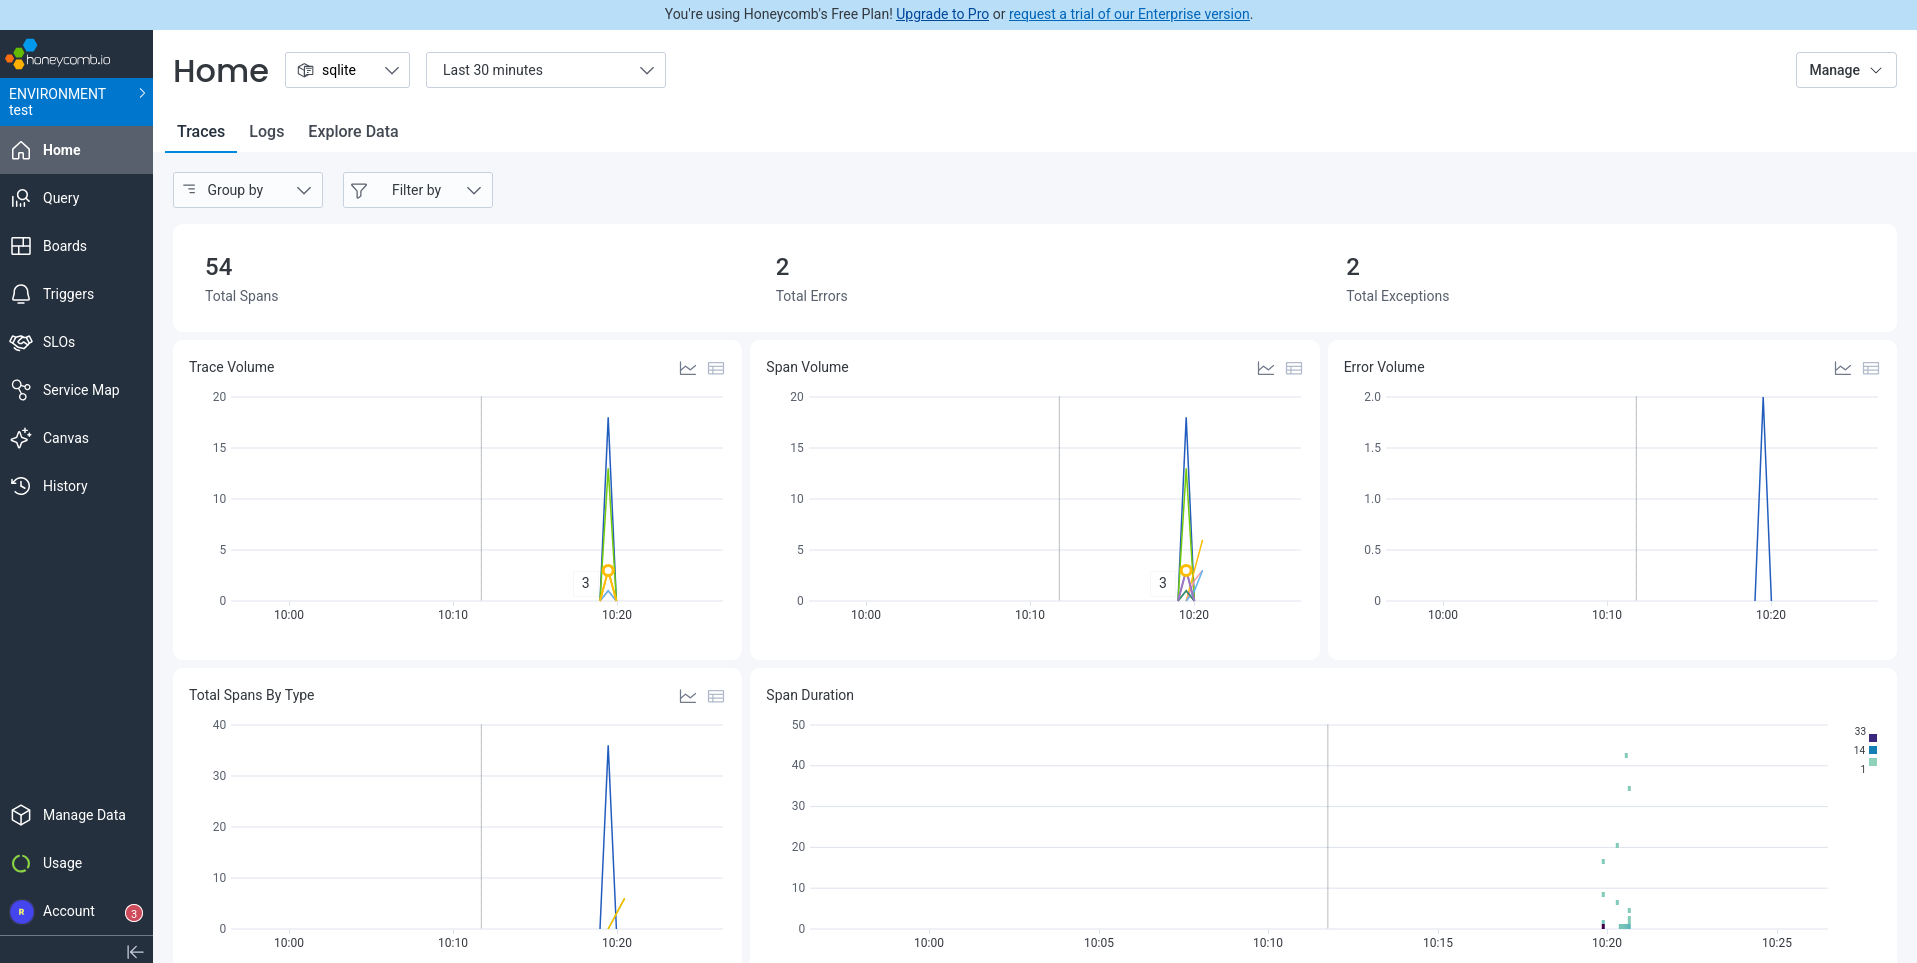The image size is (1917, 963).
Task: Open History in the sidebar
Action: click(x=65, y=486)
